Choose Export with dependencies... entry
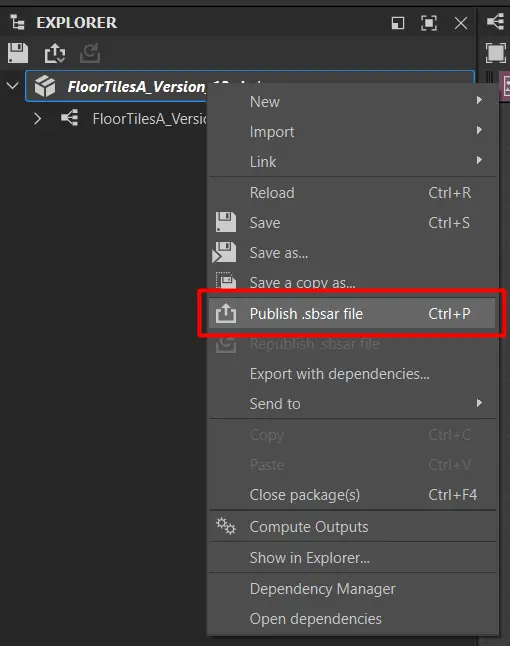Screen dimensions: 510x646 352,374
